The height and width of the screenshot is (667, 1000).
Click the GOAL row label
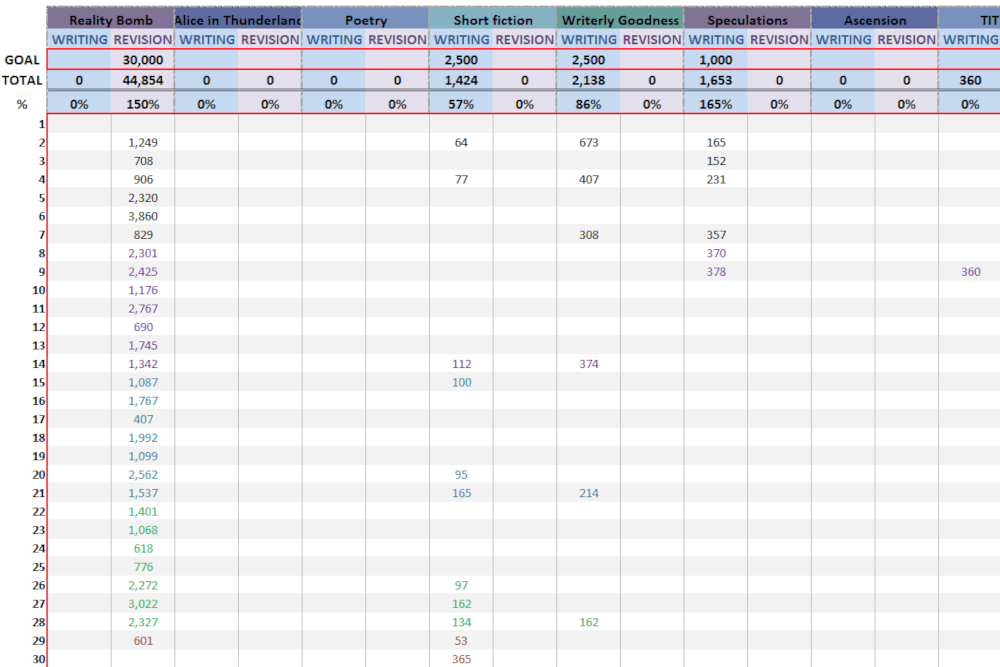(x=23, y=60)
